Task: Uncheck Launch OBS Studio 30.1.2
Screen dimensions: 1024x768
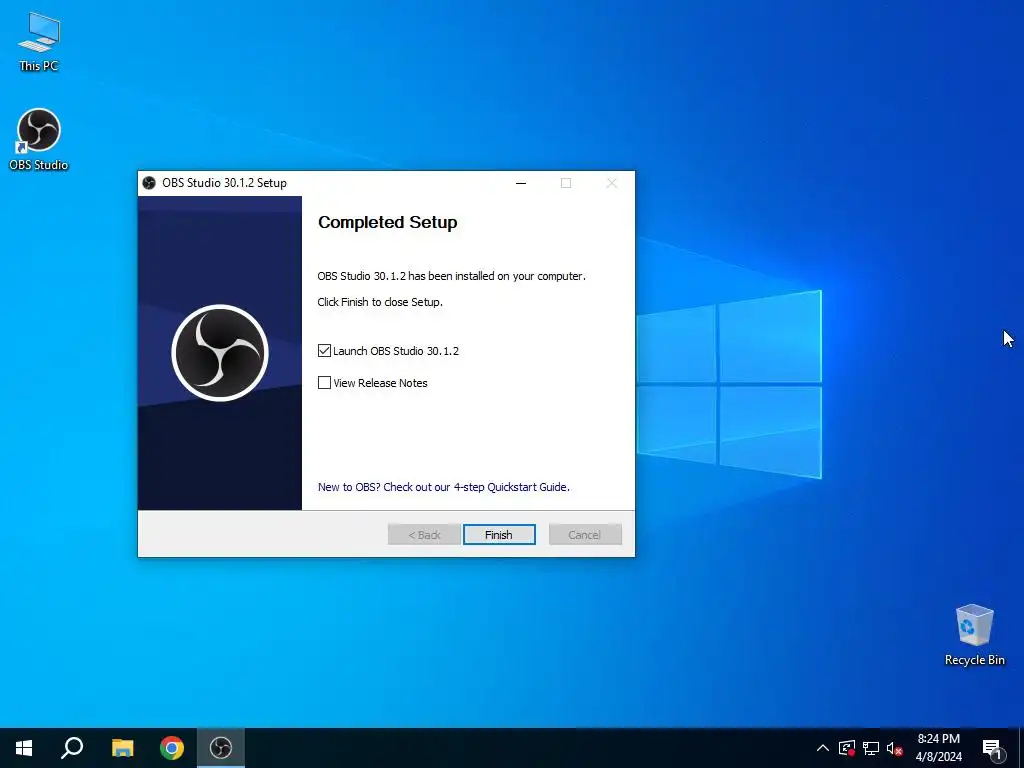Action: (325, 351)
